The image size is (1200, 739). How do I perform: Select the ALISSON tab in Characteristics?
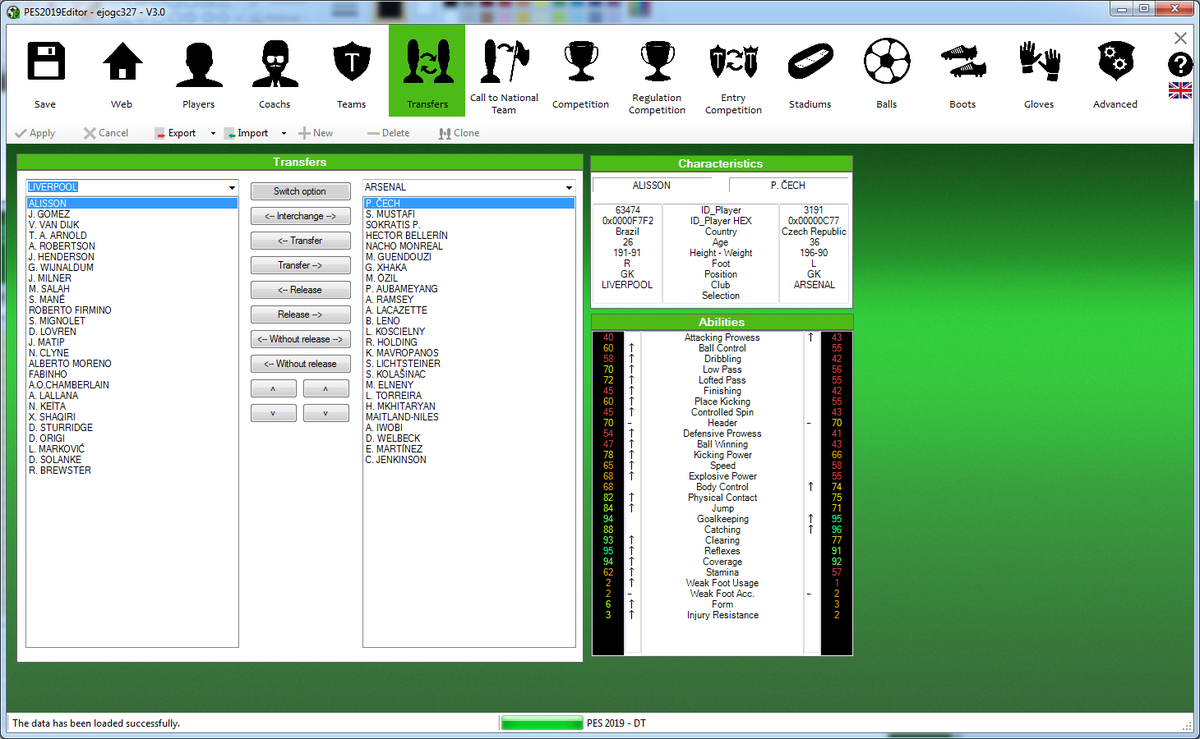652,185
